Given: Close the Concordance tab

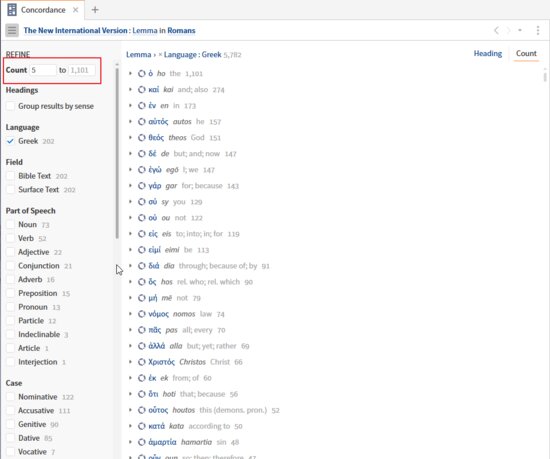Looking at the screenshot, I should tap(75, 10).
